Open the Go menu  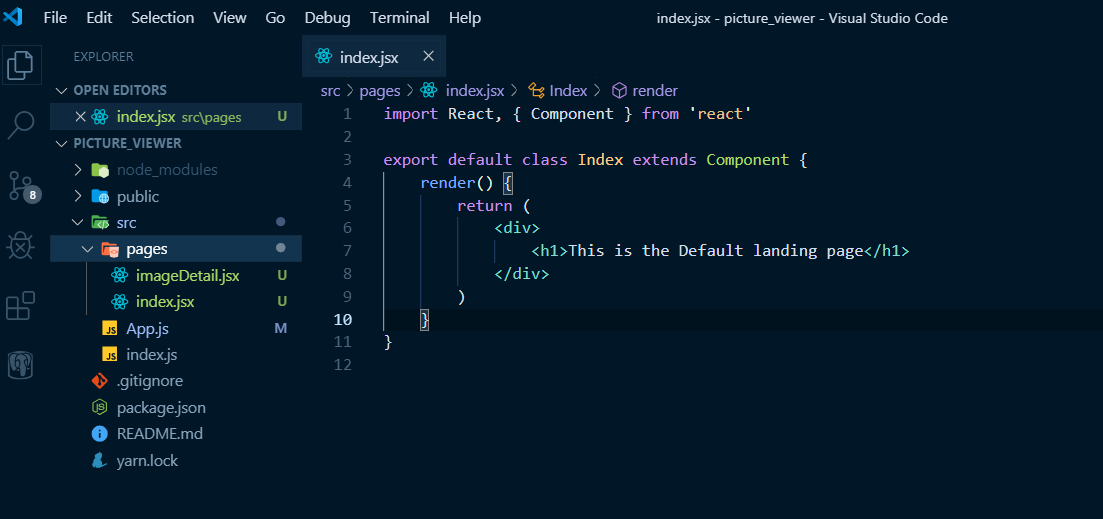[275, 18]
